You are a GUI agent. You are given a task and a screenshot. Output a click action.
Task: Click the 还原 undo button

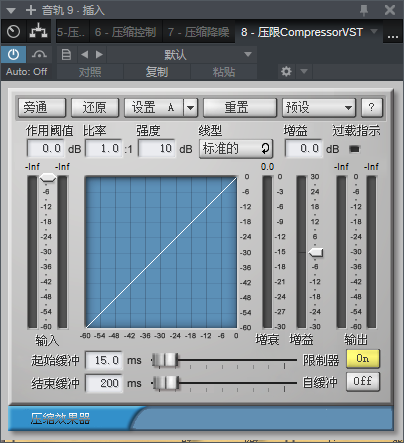pos(95,108)
